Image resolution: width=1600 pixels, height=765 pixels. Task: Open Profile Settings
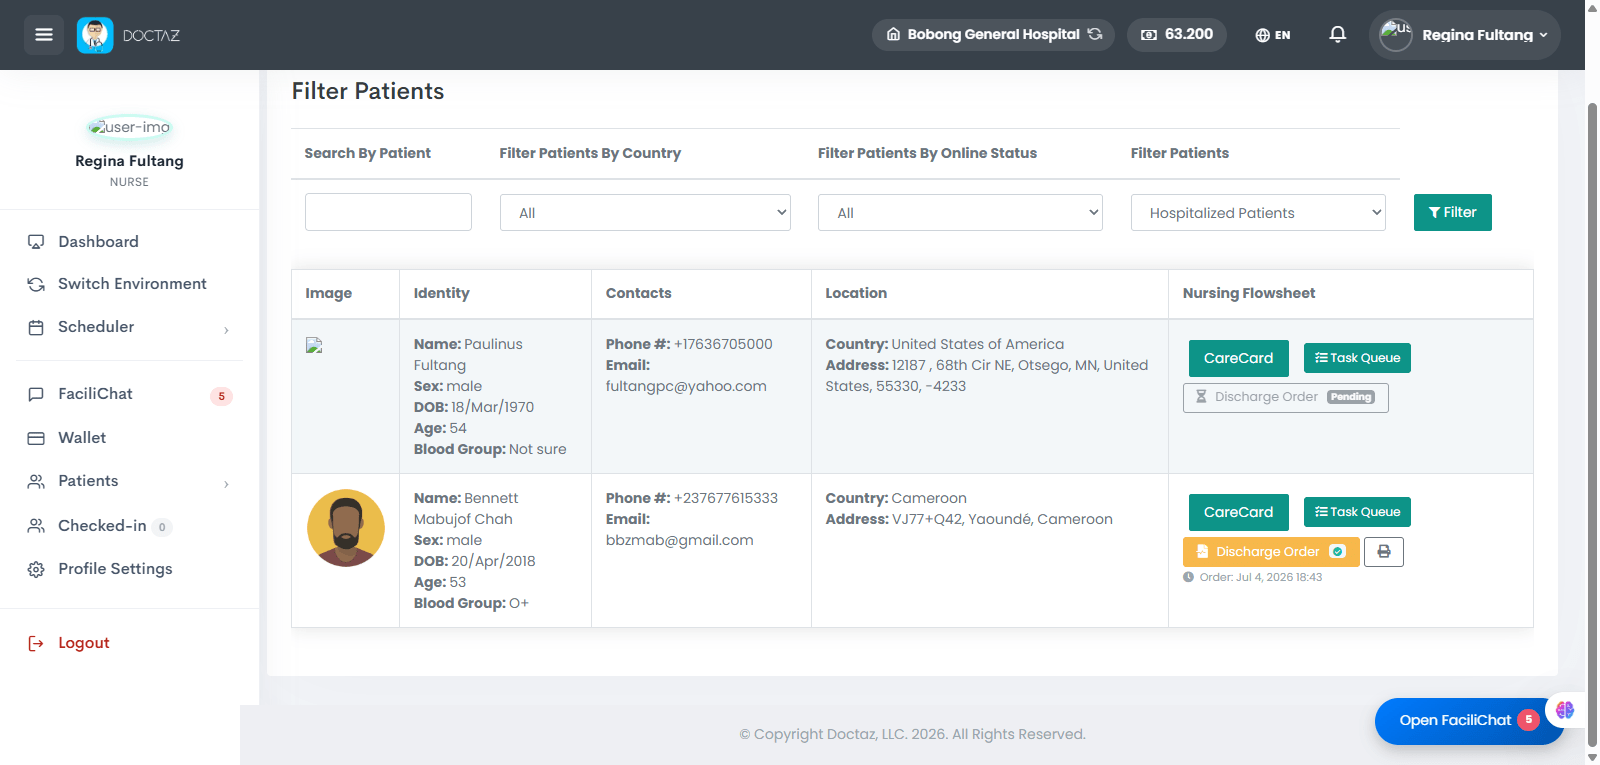[115, 569]
